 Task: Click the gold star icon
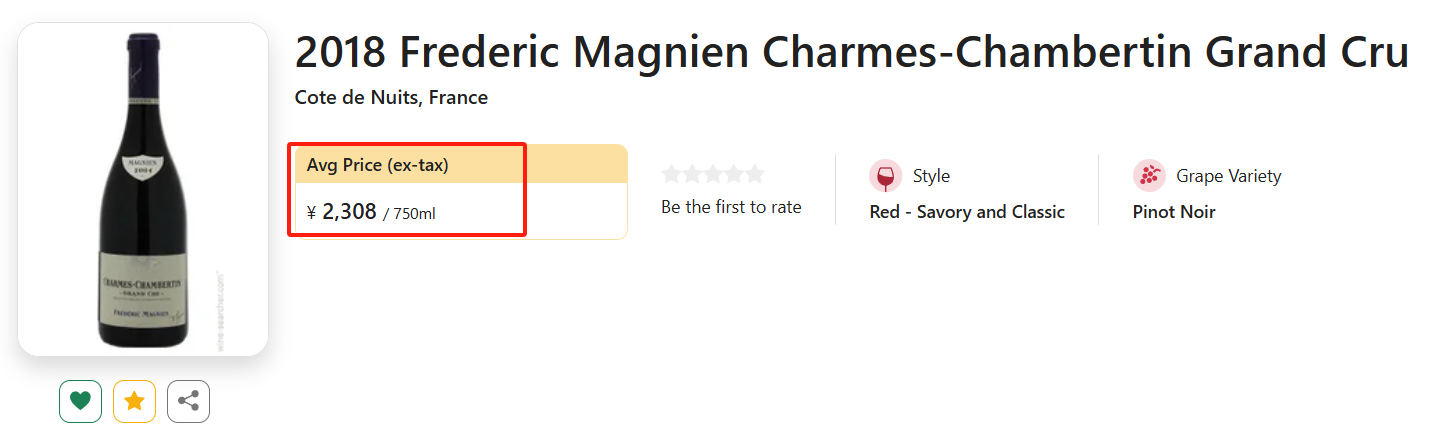tap(134, 402)
